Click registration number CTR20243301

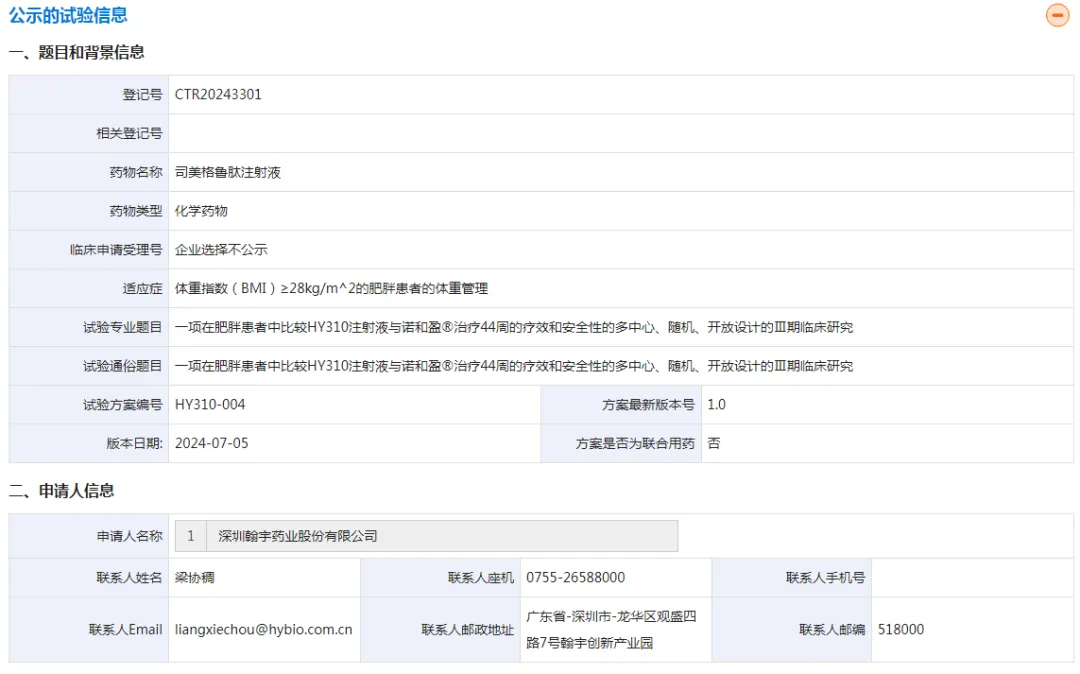[x=218, y=95]
